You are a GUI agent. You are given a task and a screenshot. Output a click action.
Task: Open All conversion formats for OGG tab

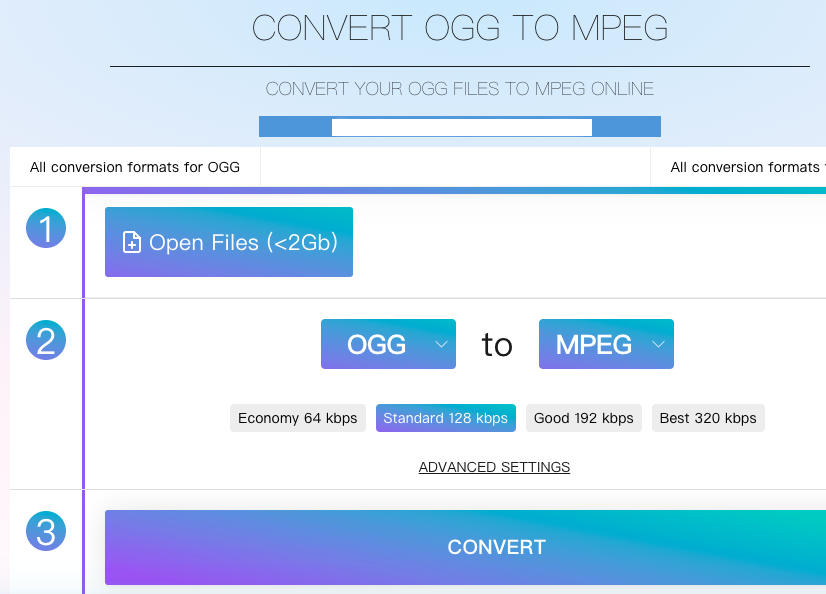[135, 167]
